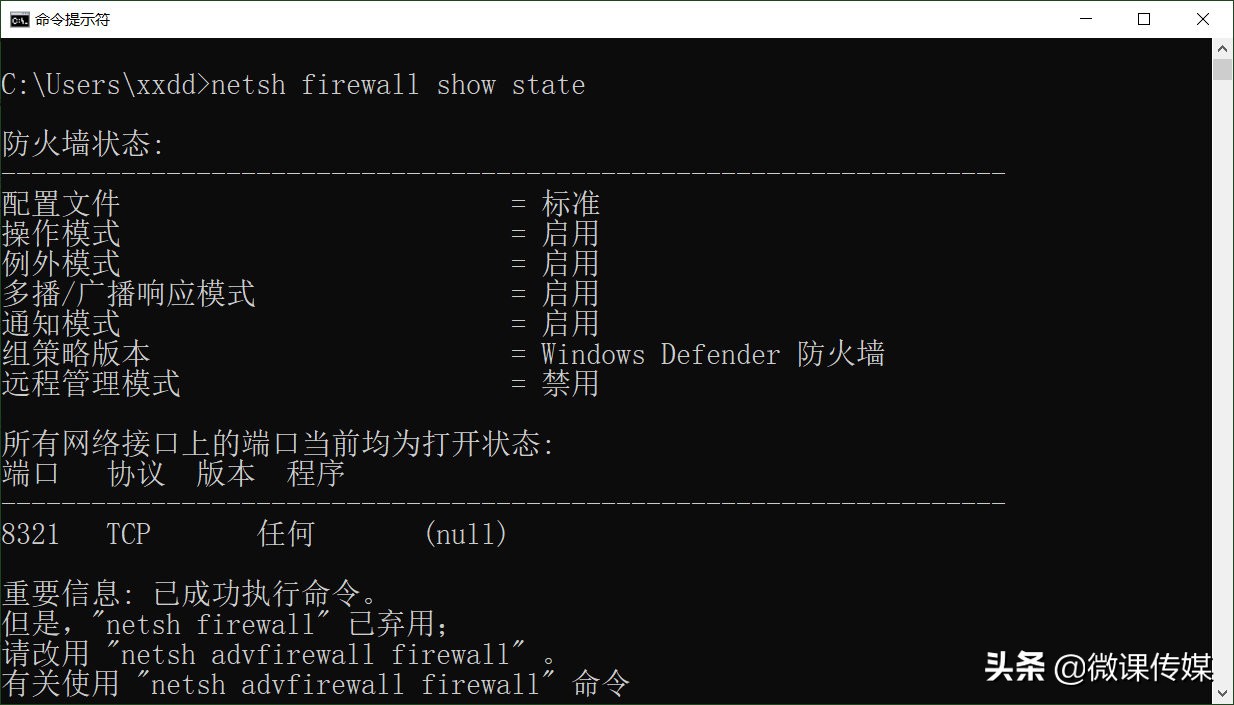Click the 操作模式 status line
Viewport: 1234px width, 705px height.
tap(300, 235)
